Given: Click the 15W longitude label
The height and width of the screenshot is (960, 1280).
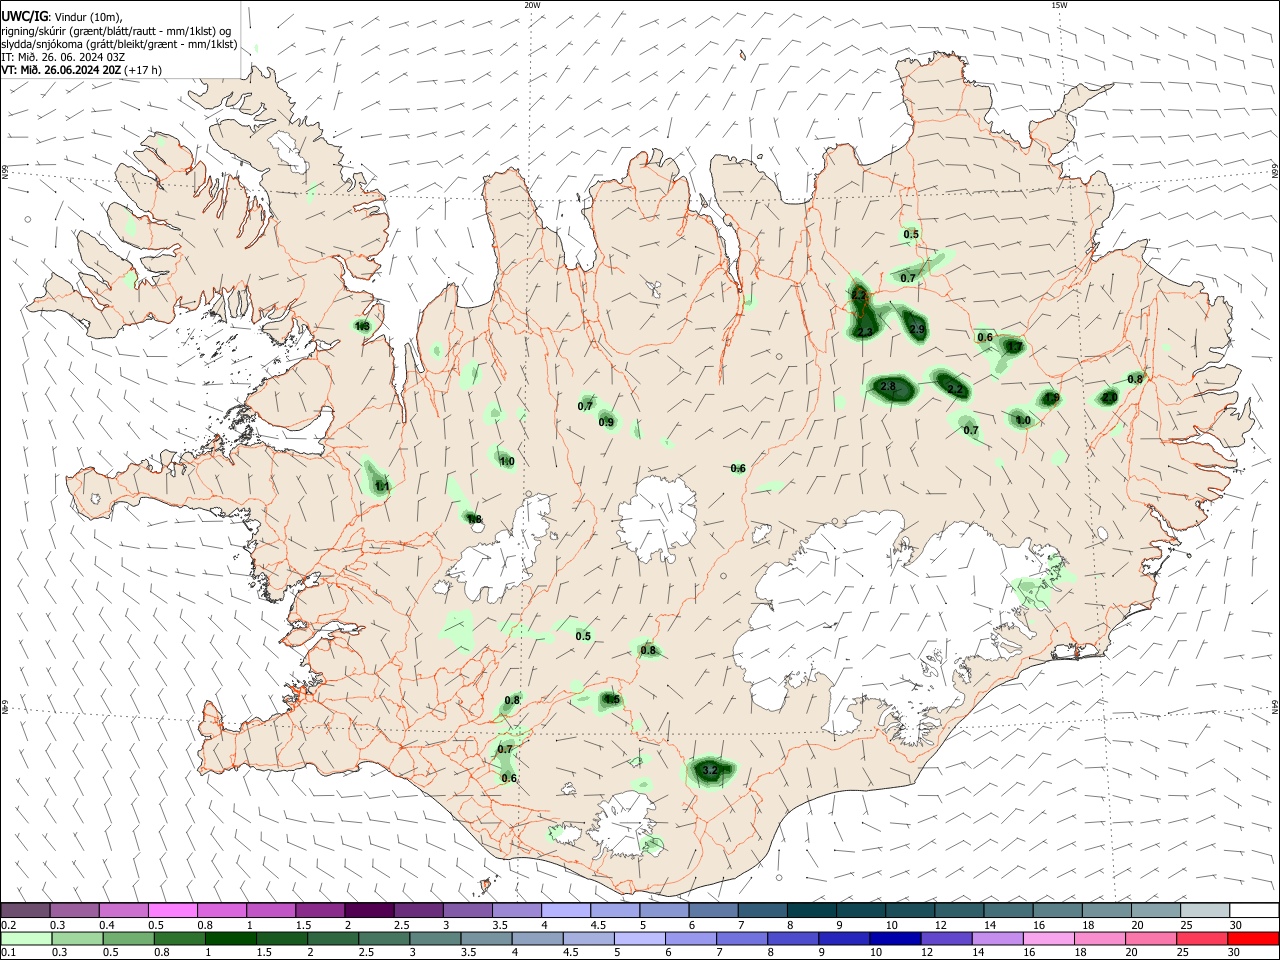Looking at the screenshot, I should coord(1059,5).
